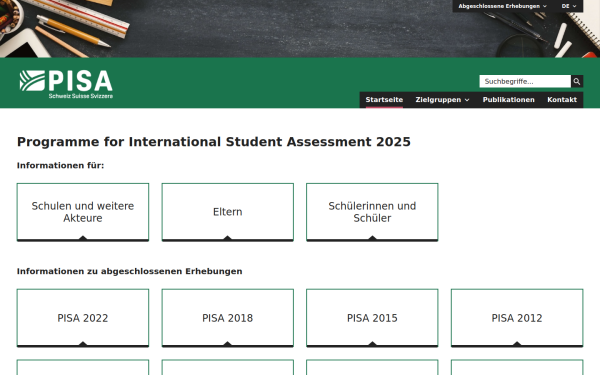The image size is (600, 375).
Task: Click the search magnifier icon button
Action: coord(577,81)
